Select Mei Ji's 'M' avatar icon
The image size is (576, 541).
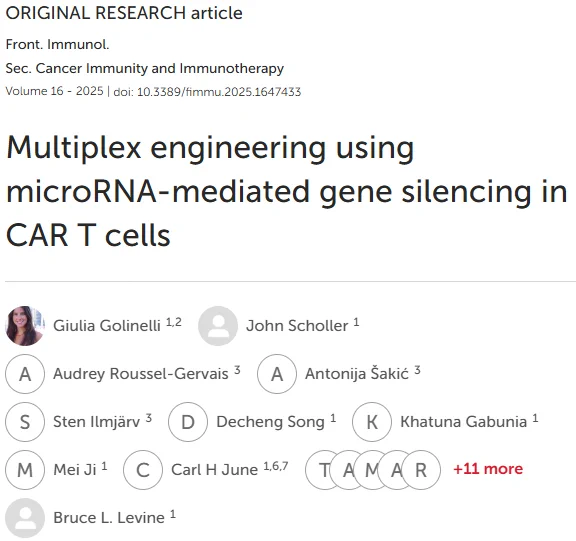[x=25, y=470]
